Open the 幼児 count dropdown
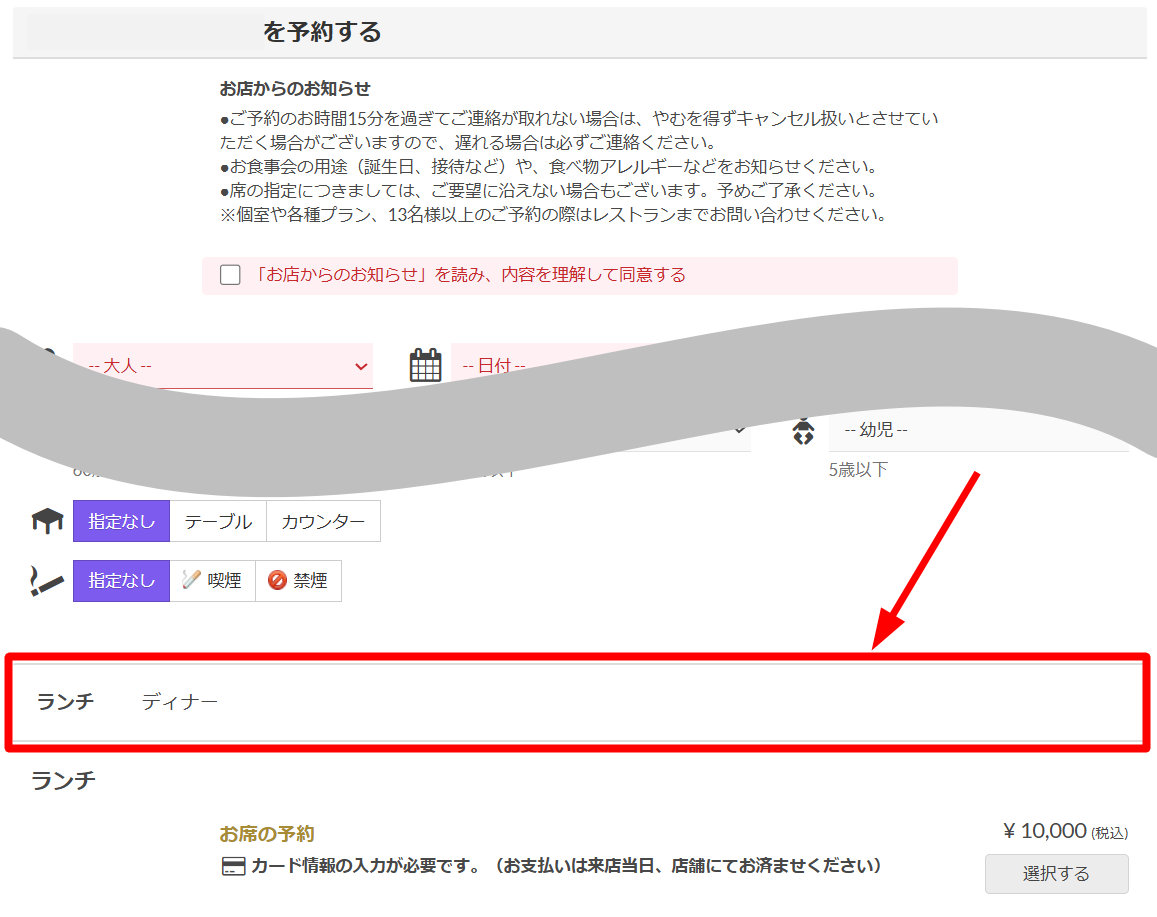 click(x=978, y=429)
